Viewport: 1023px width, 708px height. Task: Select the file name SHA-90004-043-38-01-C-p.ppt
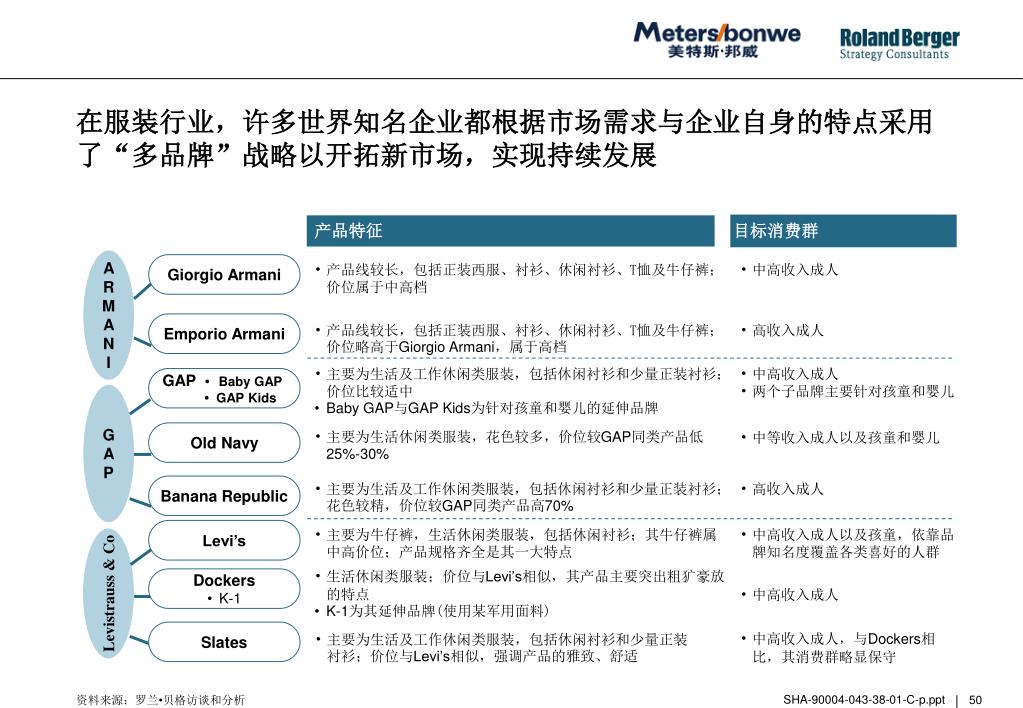(x=864, y=700)
